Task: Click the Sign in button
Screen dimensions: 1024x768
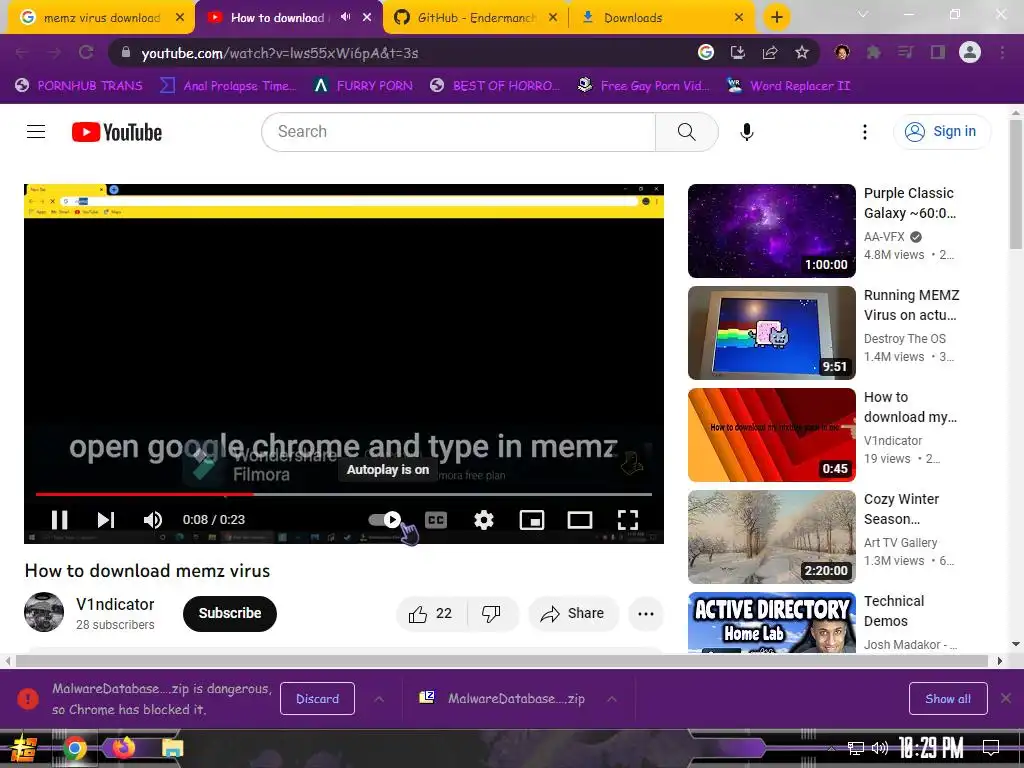Action: click(941, 132)
